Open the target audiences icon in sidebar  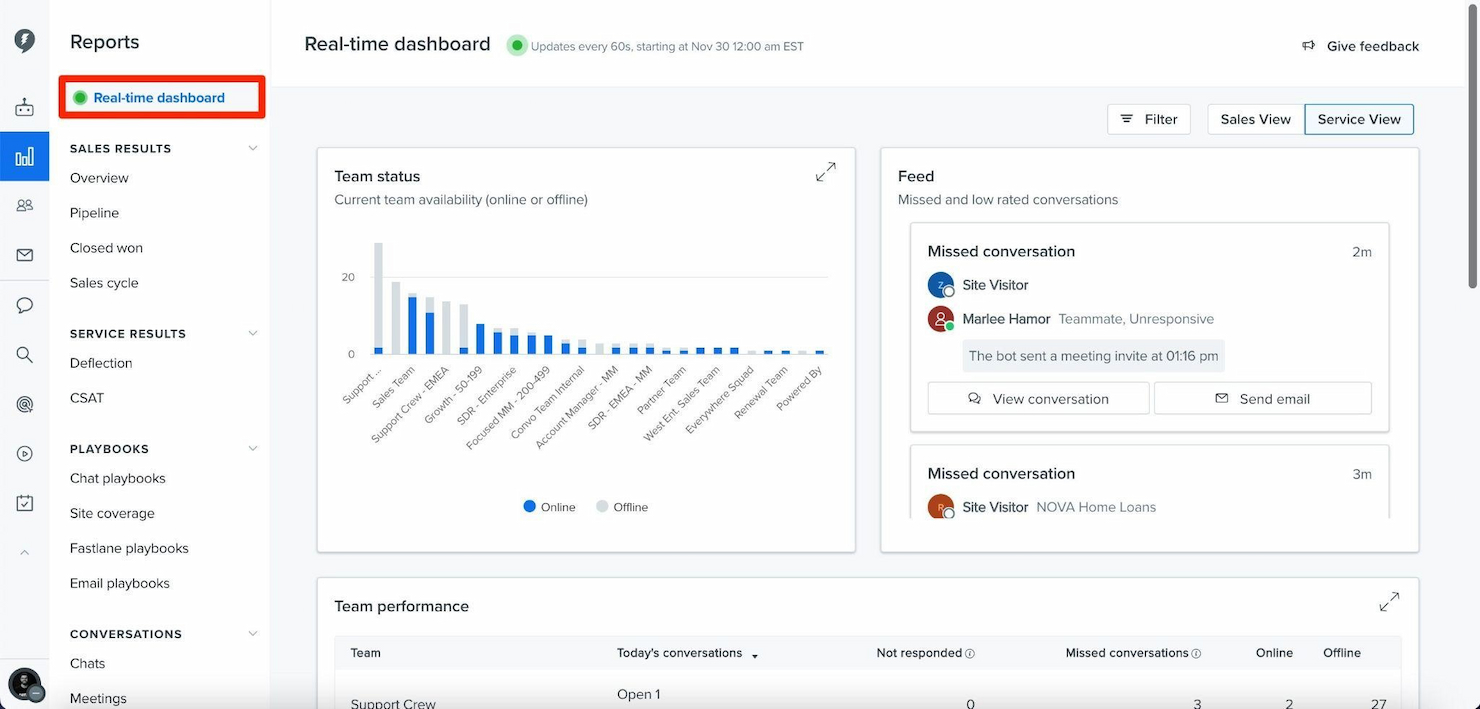click(x=25, y=403)
